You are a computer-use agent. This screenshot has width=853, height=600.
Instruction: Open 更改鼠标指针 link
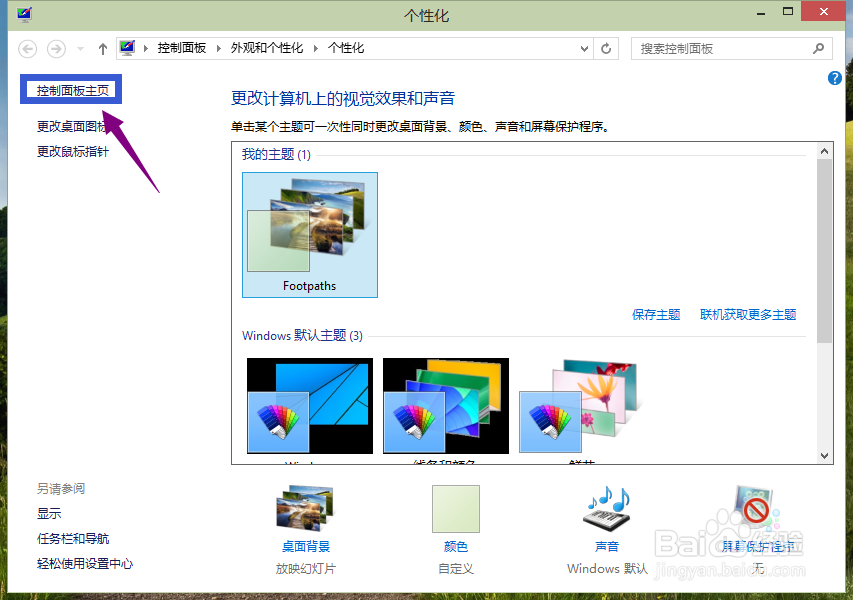click(72, 151)
